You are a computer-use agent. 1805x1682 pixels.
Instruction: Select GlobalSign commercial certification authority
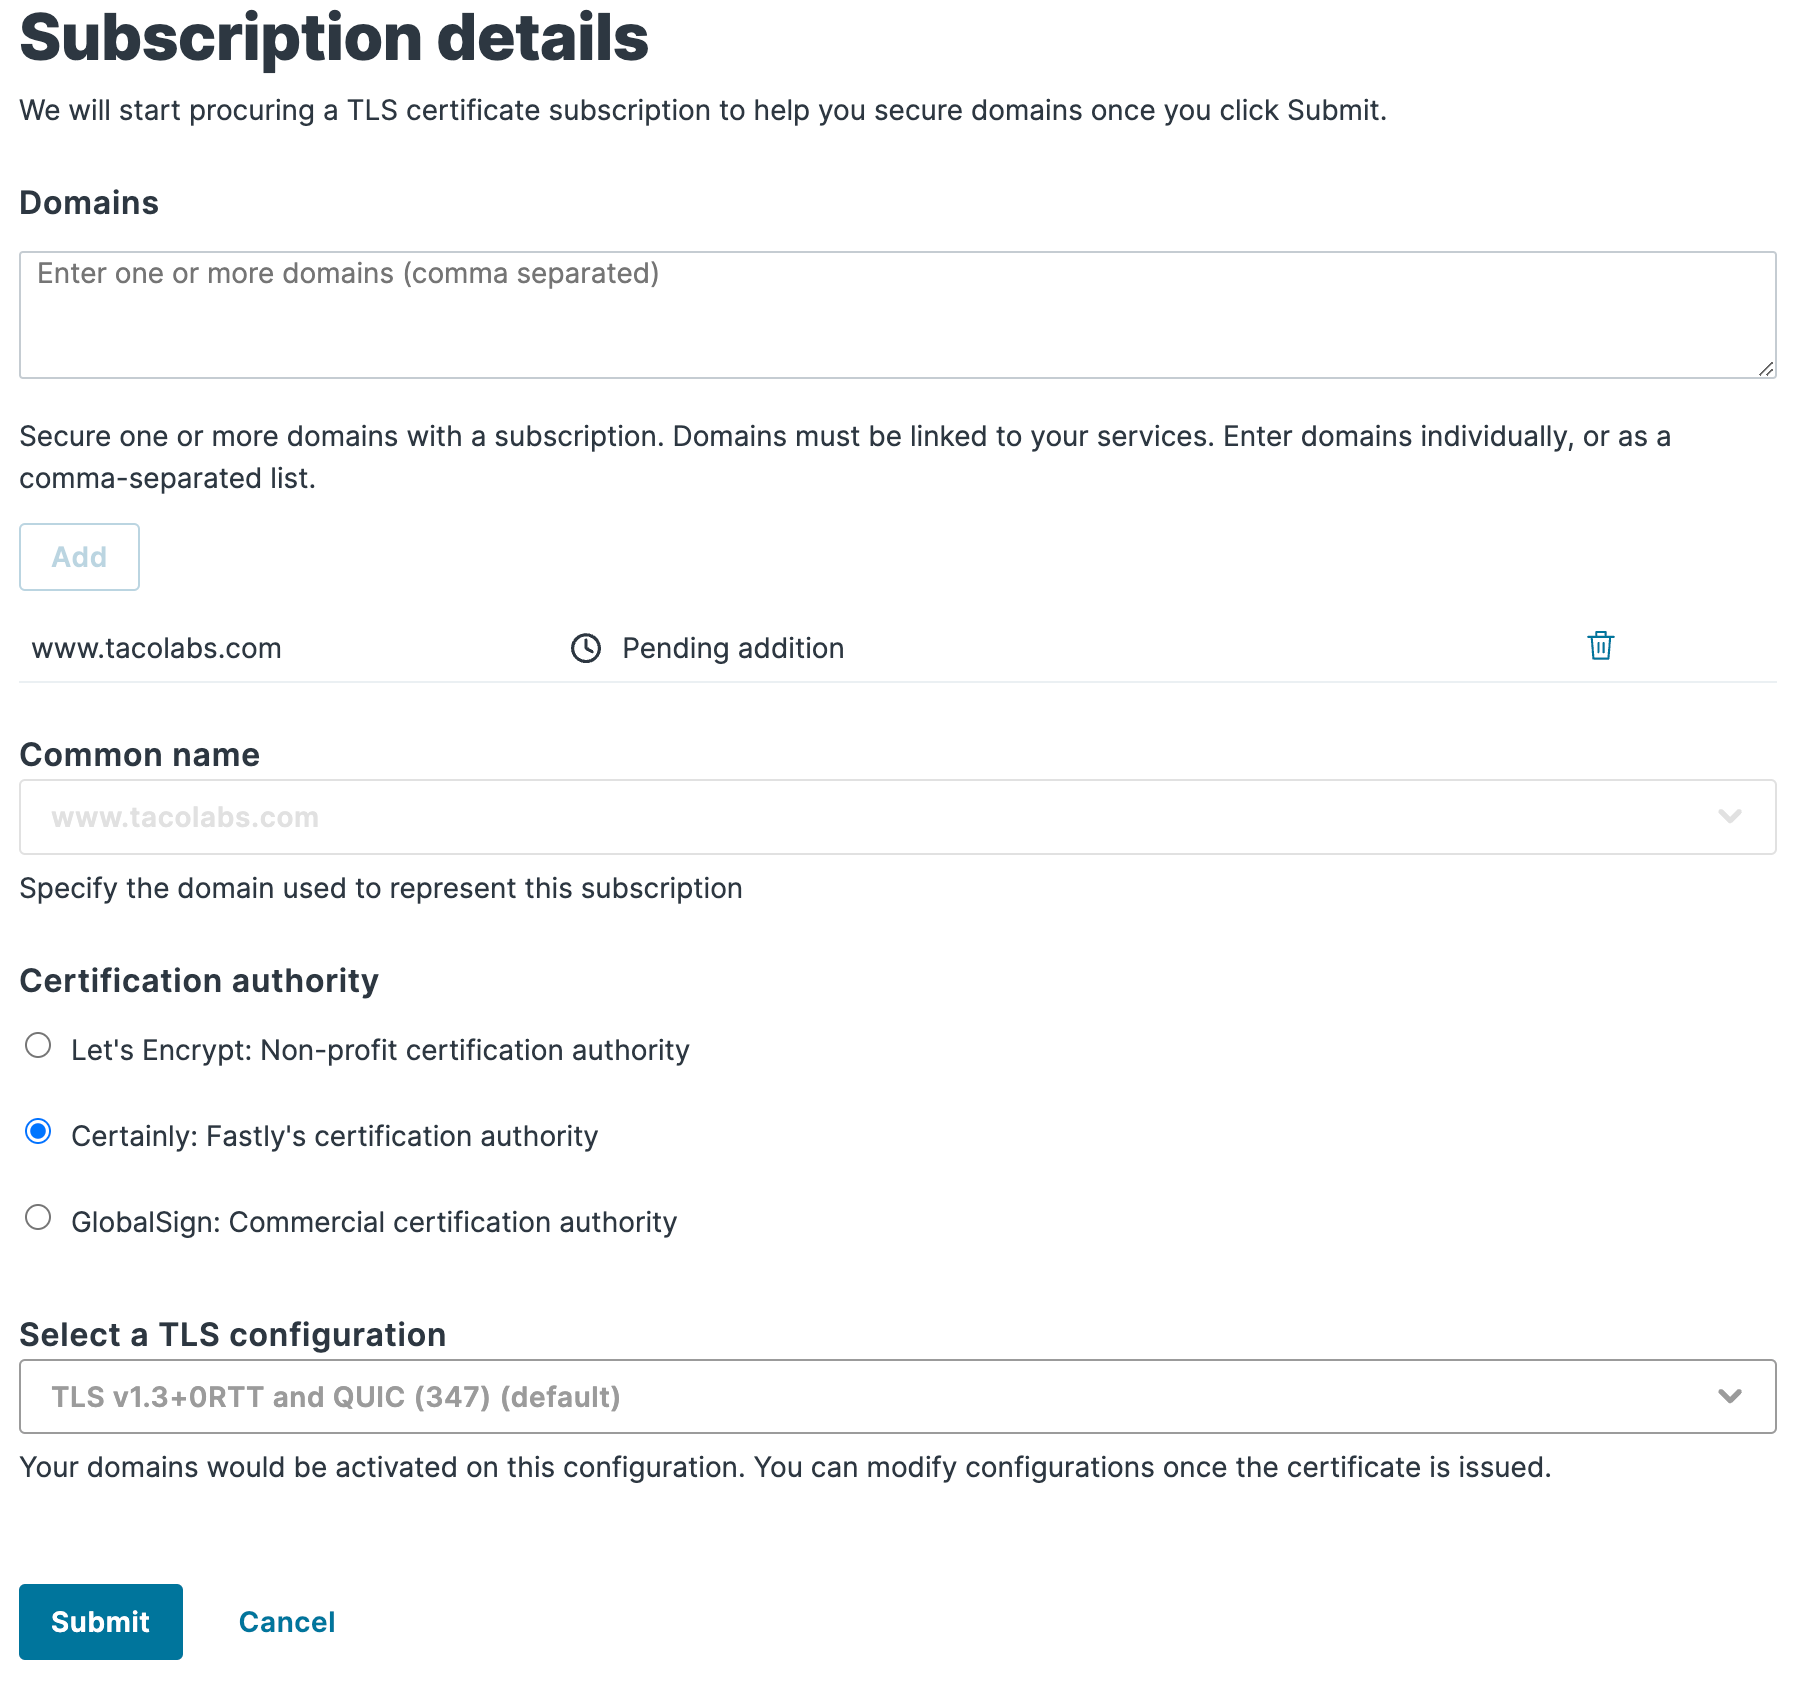38,1217
